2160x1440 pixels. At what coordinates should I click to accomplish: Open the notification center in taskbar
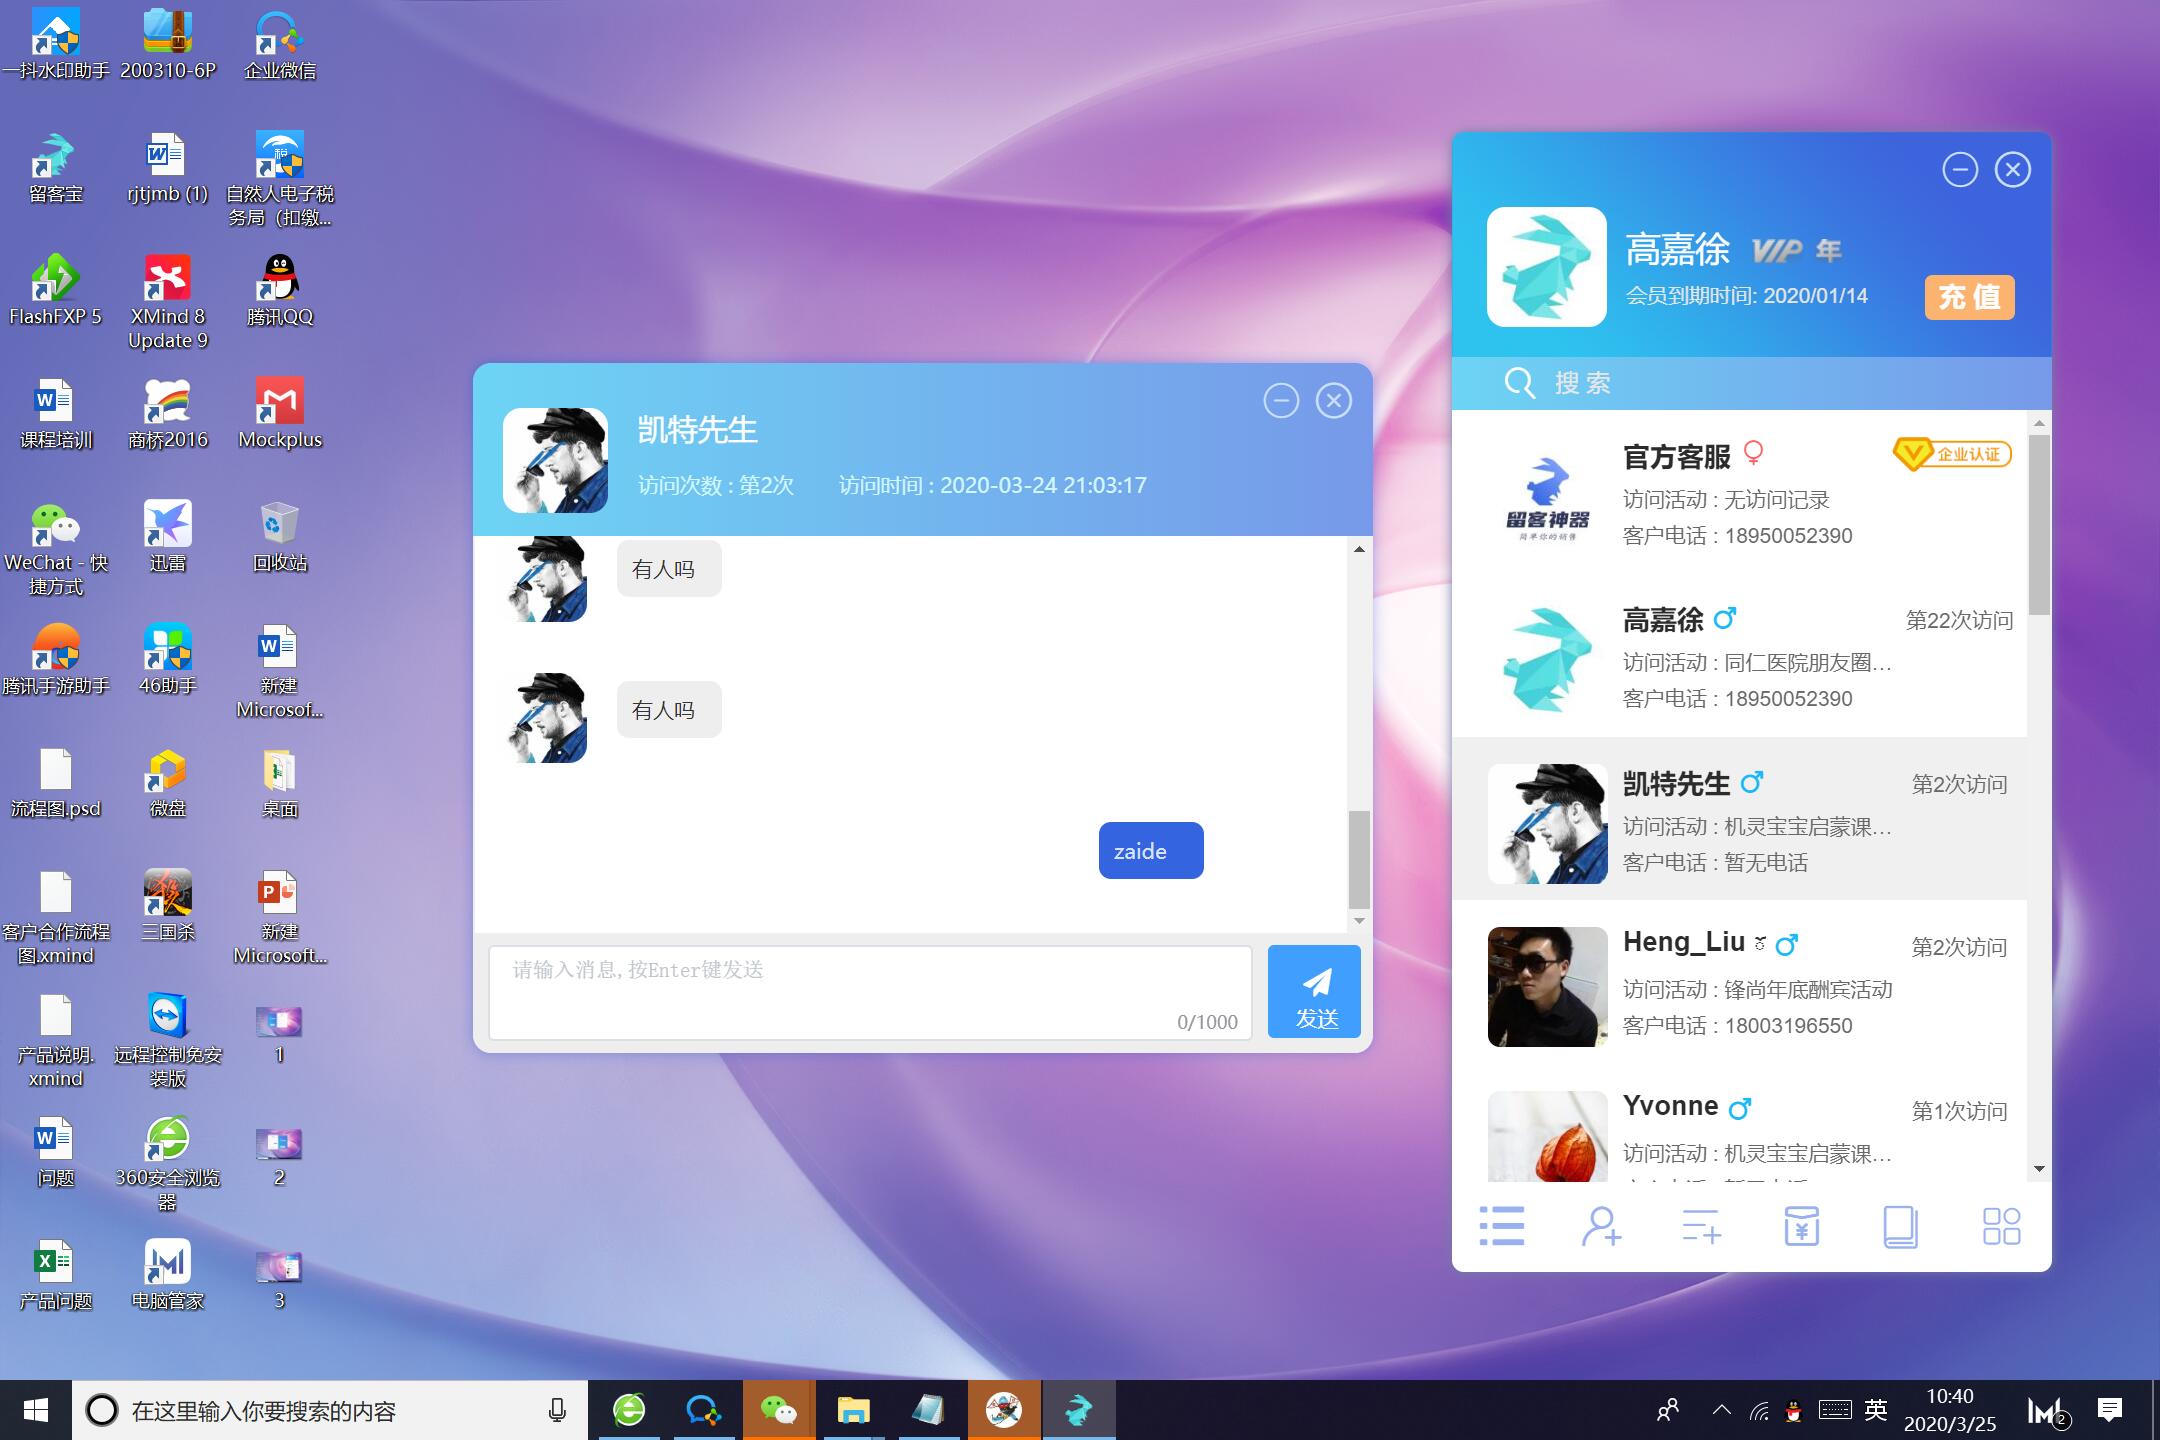(x=2110, y=1410)
